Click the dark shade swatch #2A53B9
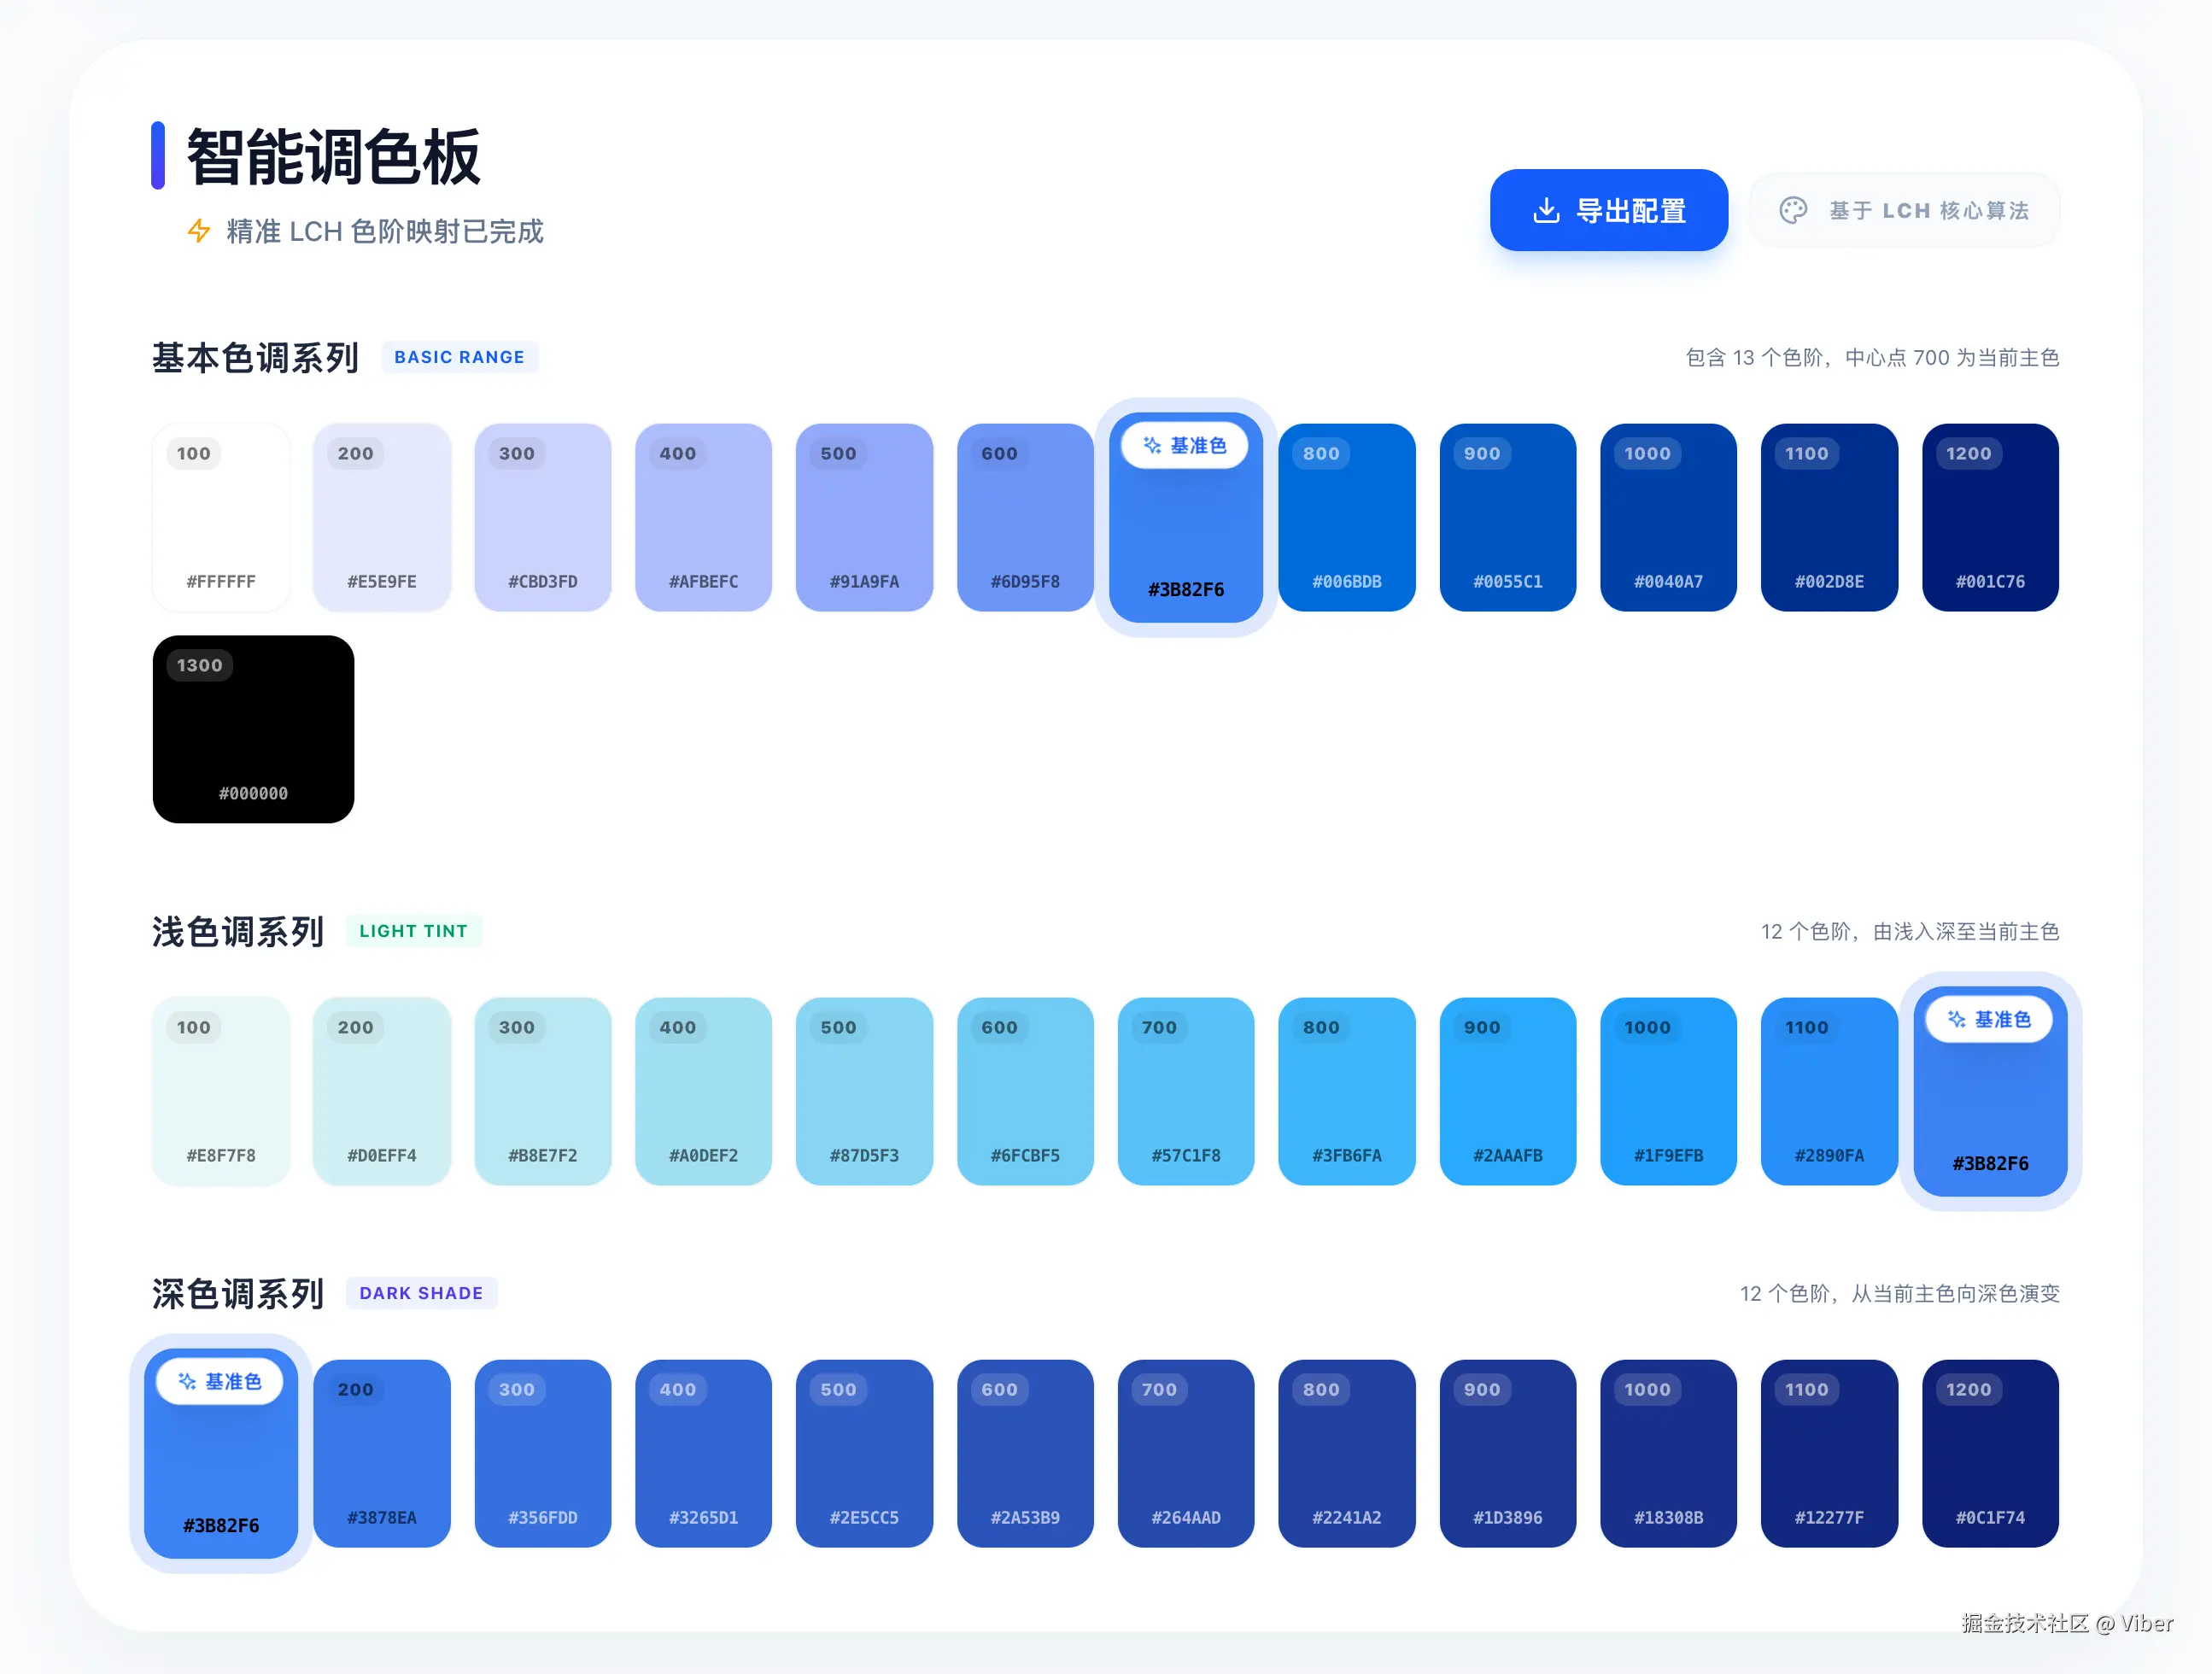Viewport: 2212px width, 1674px height. tap(1025, 1453)
